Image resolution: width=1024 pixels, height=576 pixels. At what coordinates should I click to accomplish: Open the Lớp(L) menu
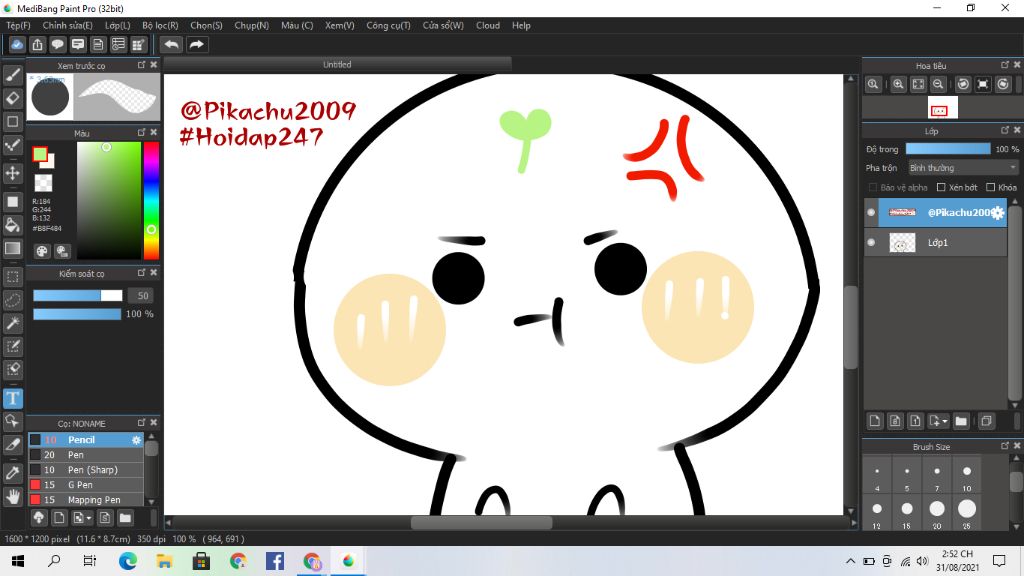pyautogui.click(x=118, y=25)
